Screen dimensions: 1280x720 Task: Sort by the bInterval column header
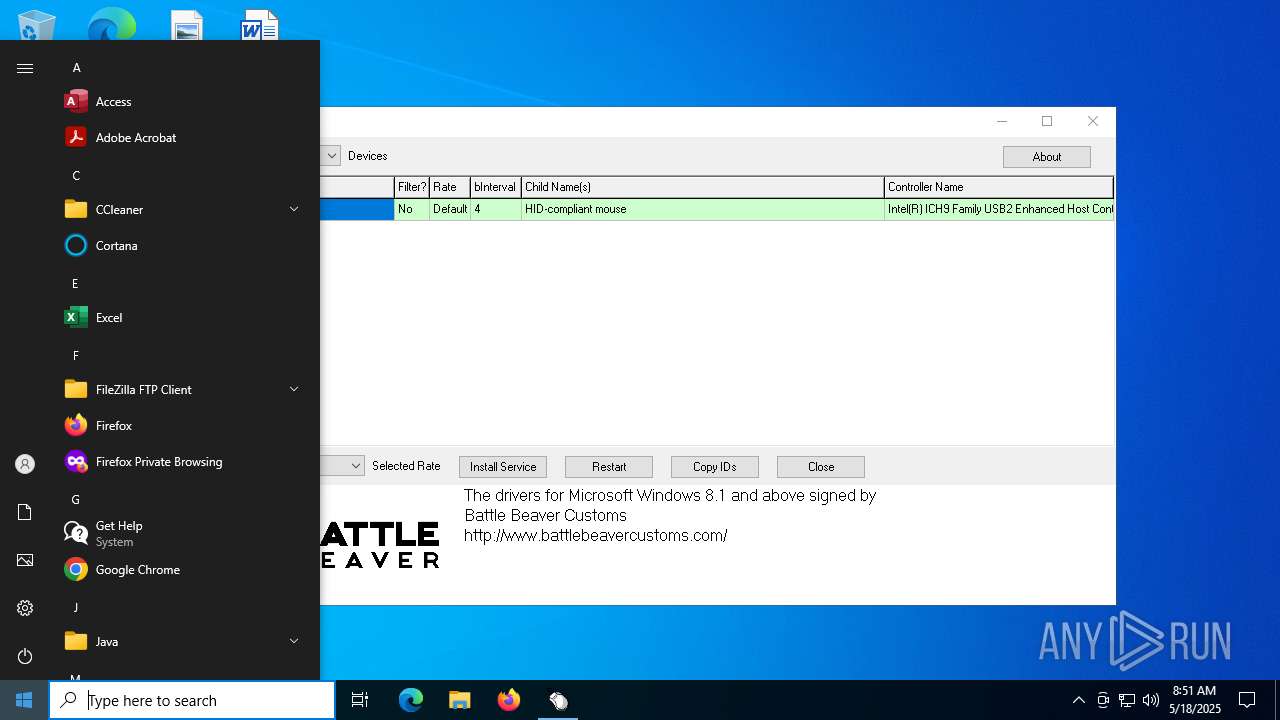click(496, 187)
